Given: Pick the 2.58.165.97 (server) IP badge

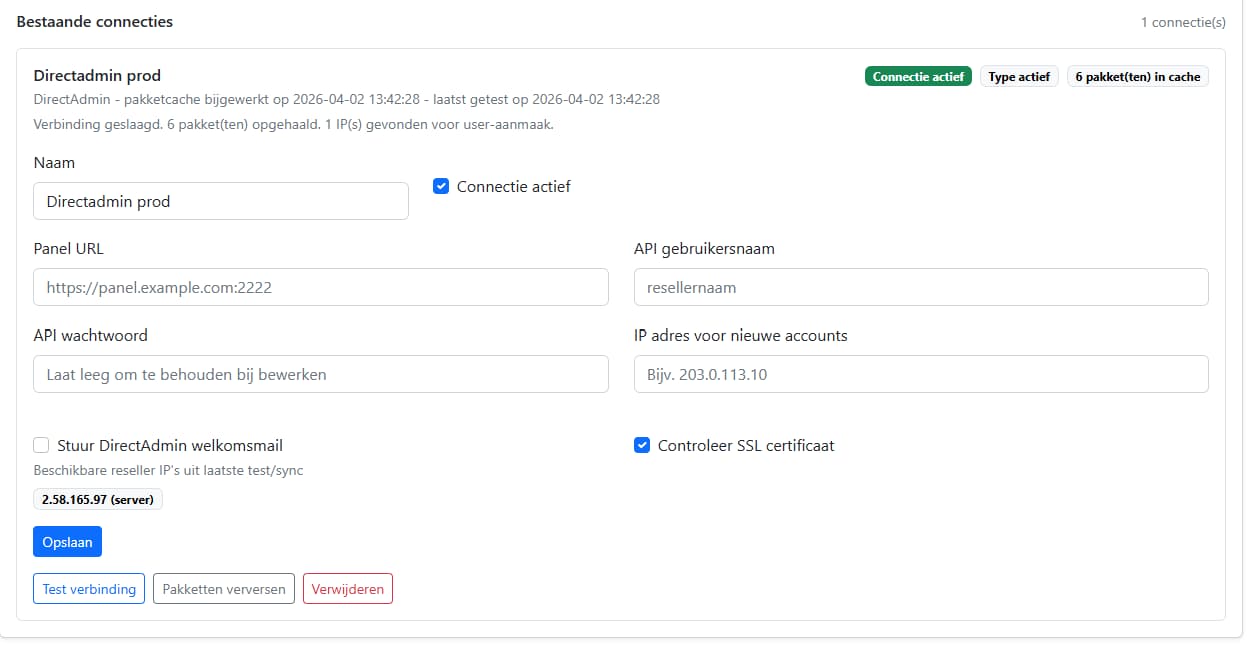Looking at the screenshot, I should point(98,499).
